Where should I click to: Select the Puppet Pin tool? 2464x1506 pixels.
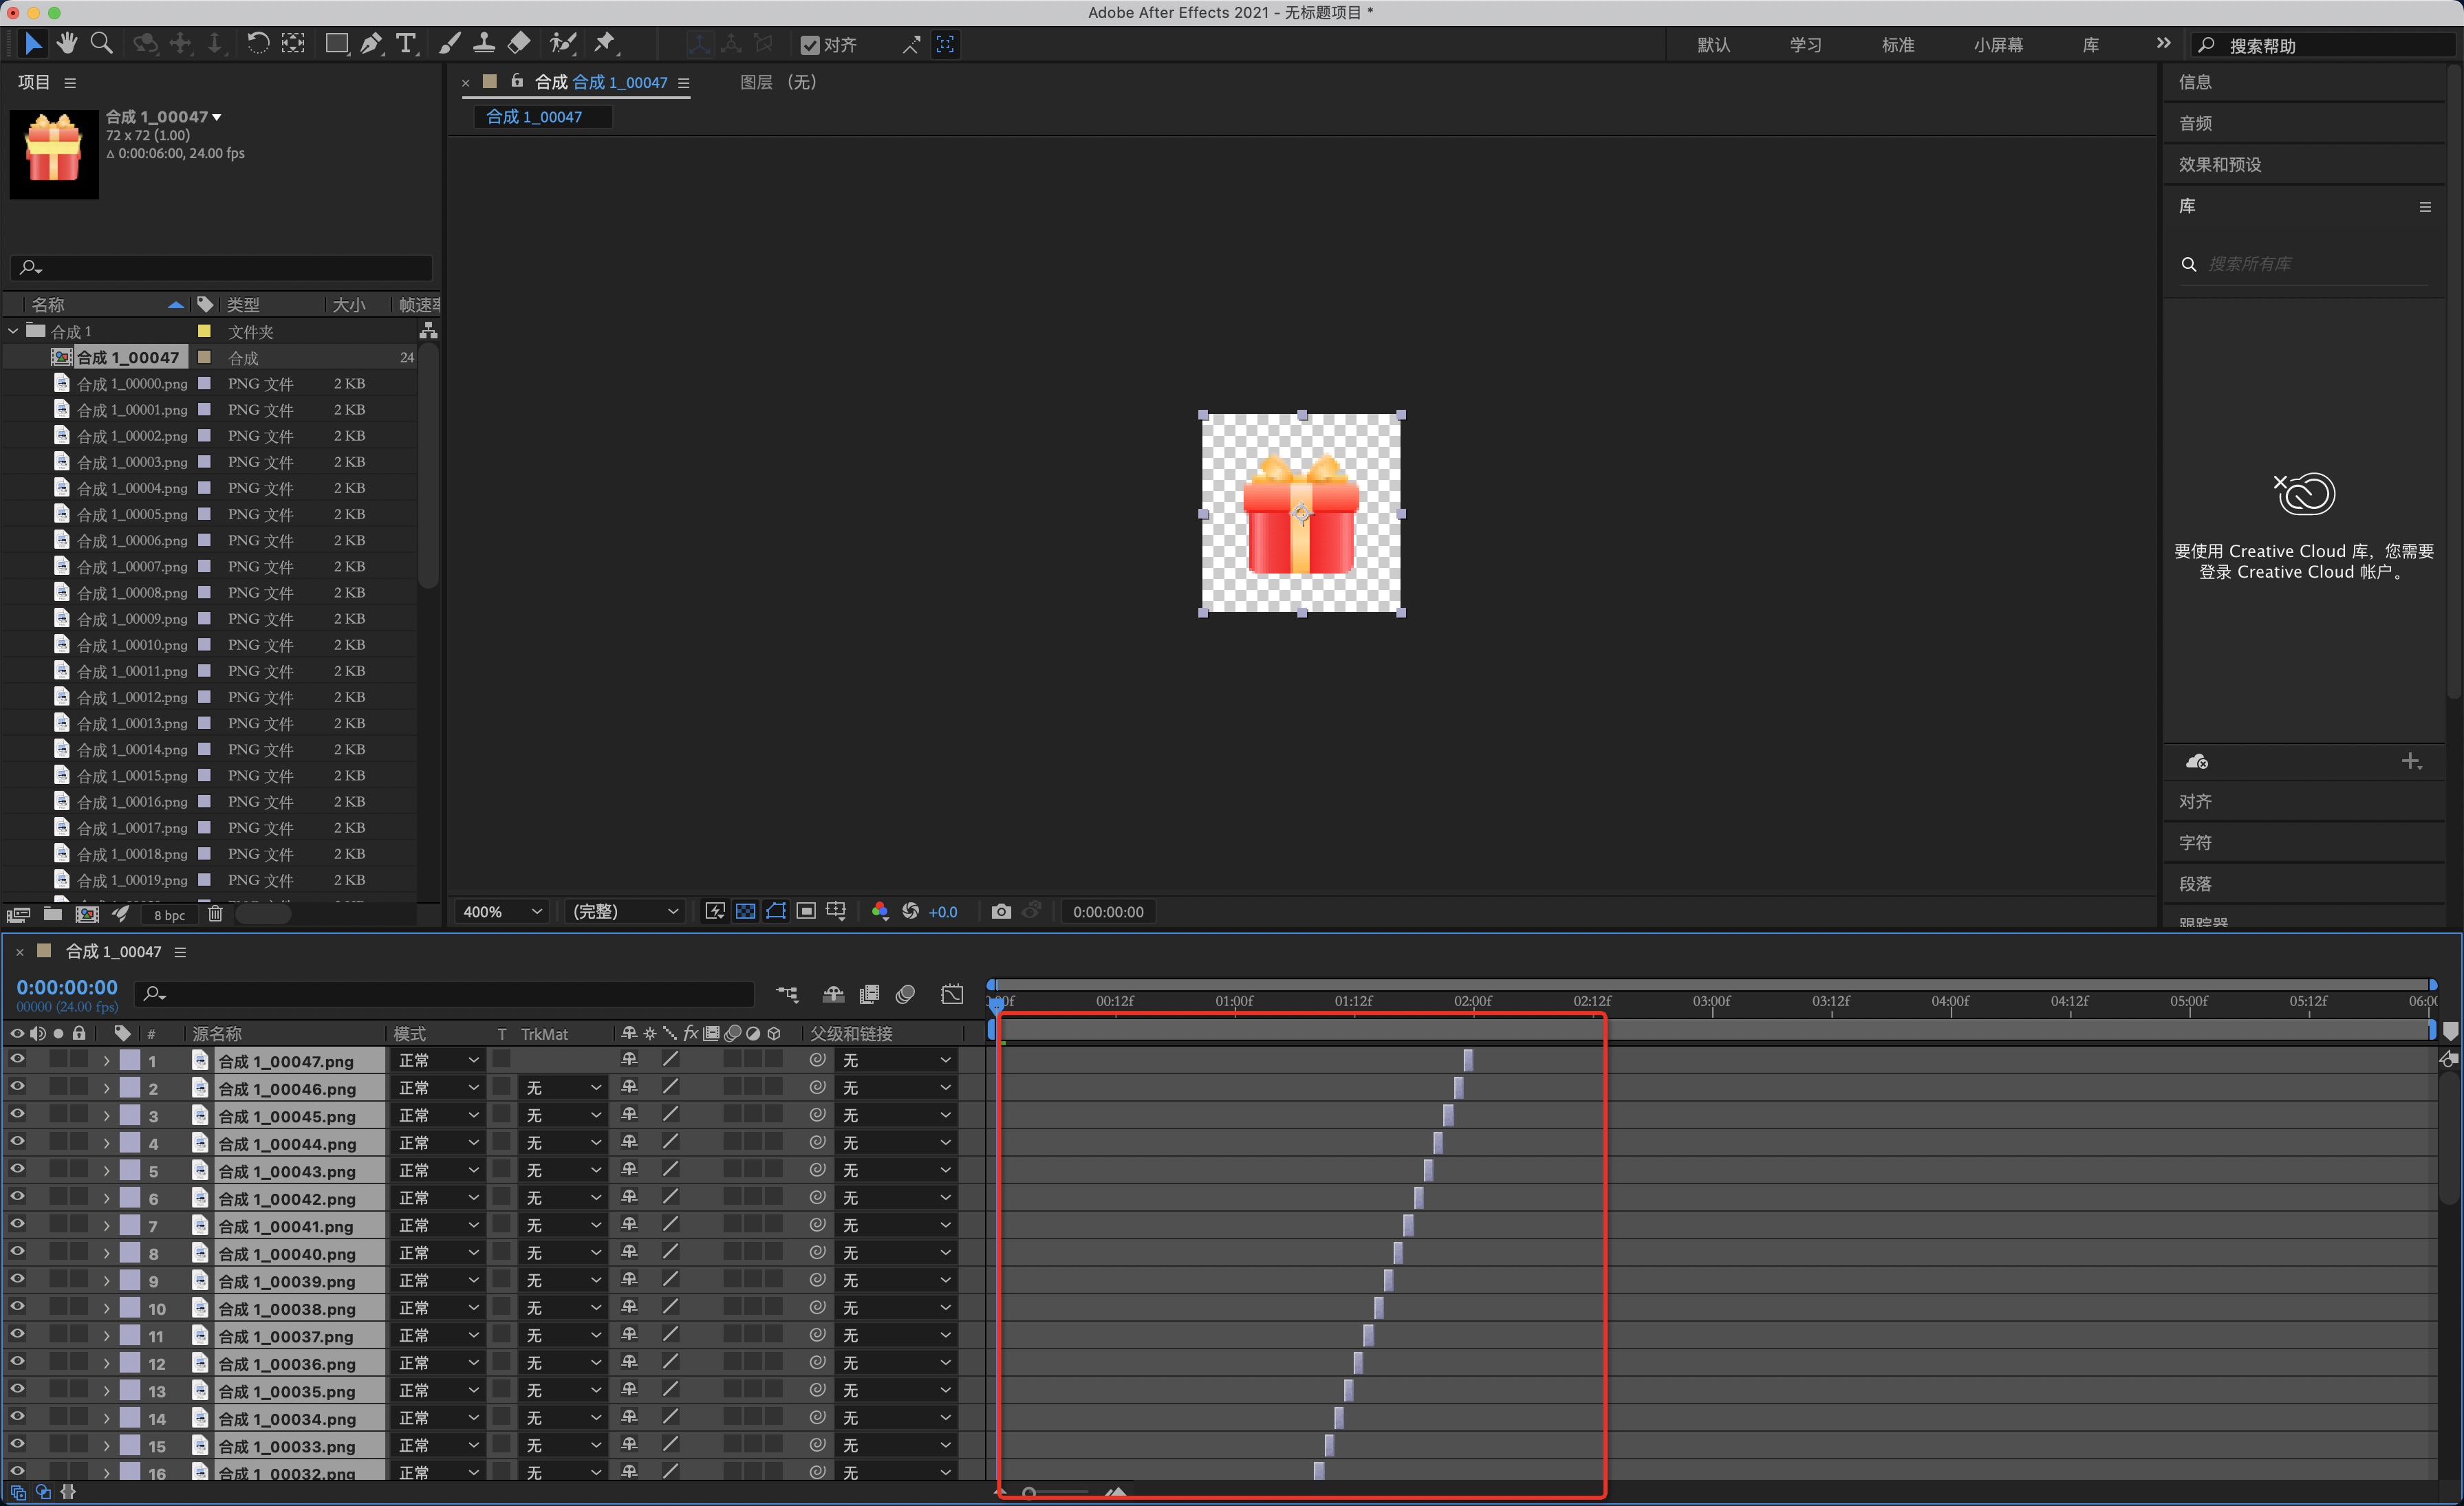604,43
